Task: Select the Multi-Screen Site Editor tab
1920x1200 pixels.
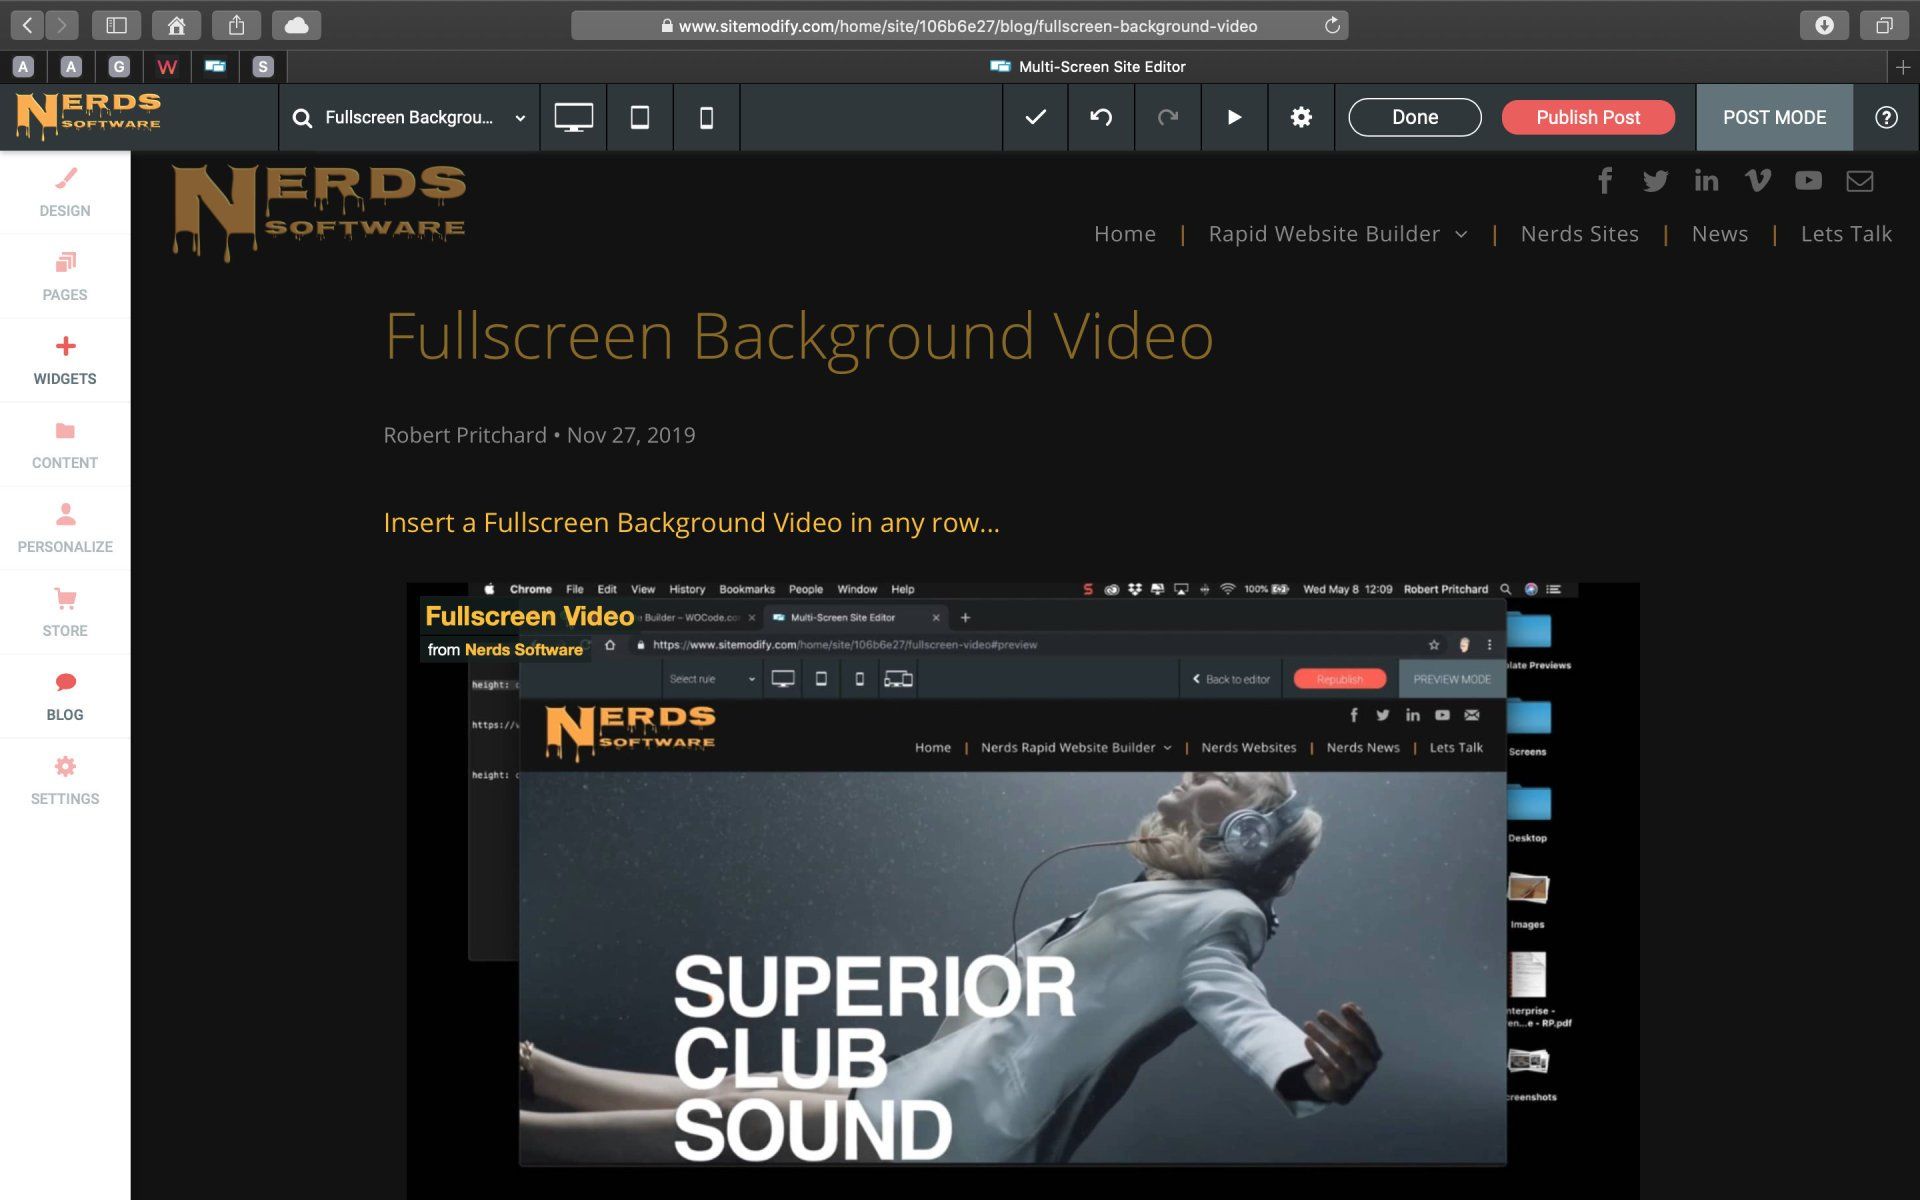Action: pos(1087,67)
